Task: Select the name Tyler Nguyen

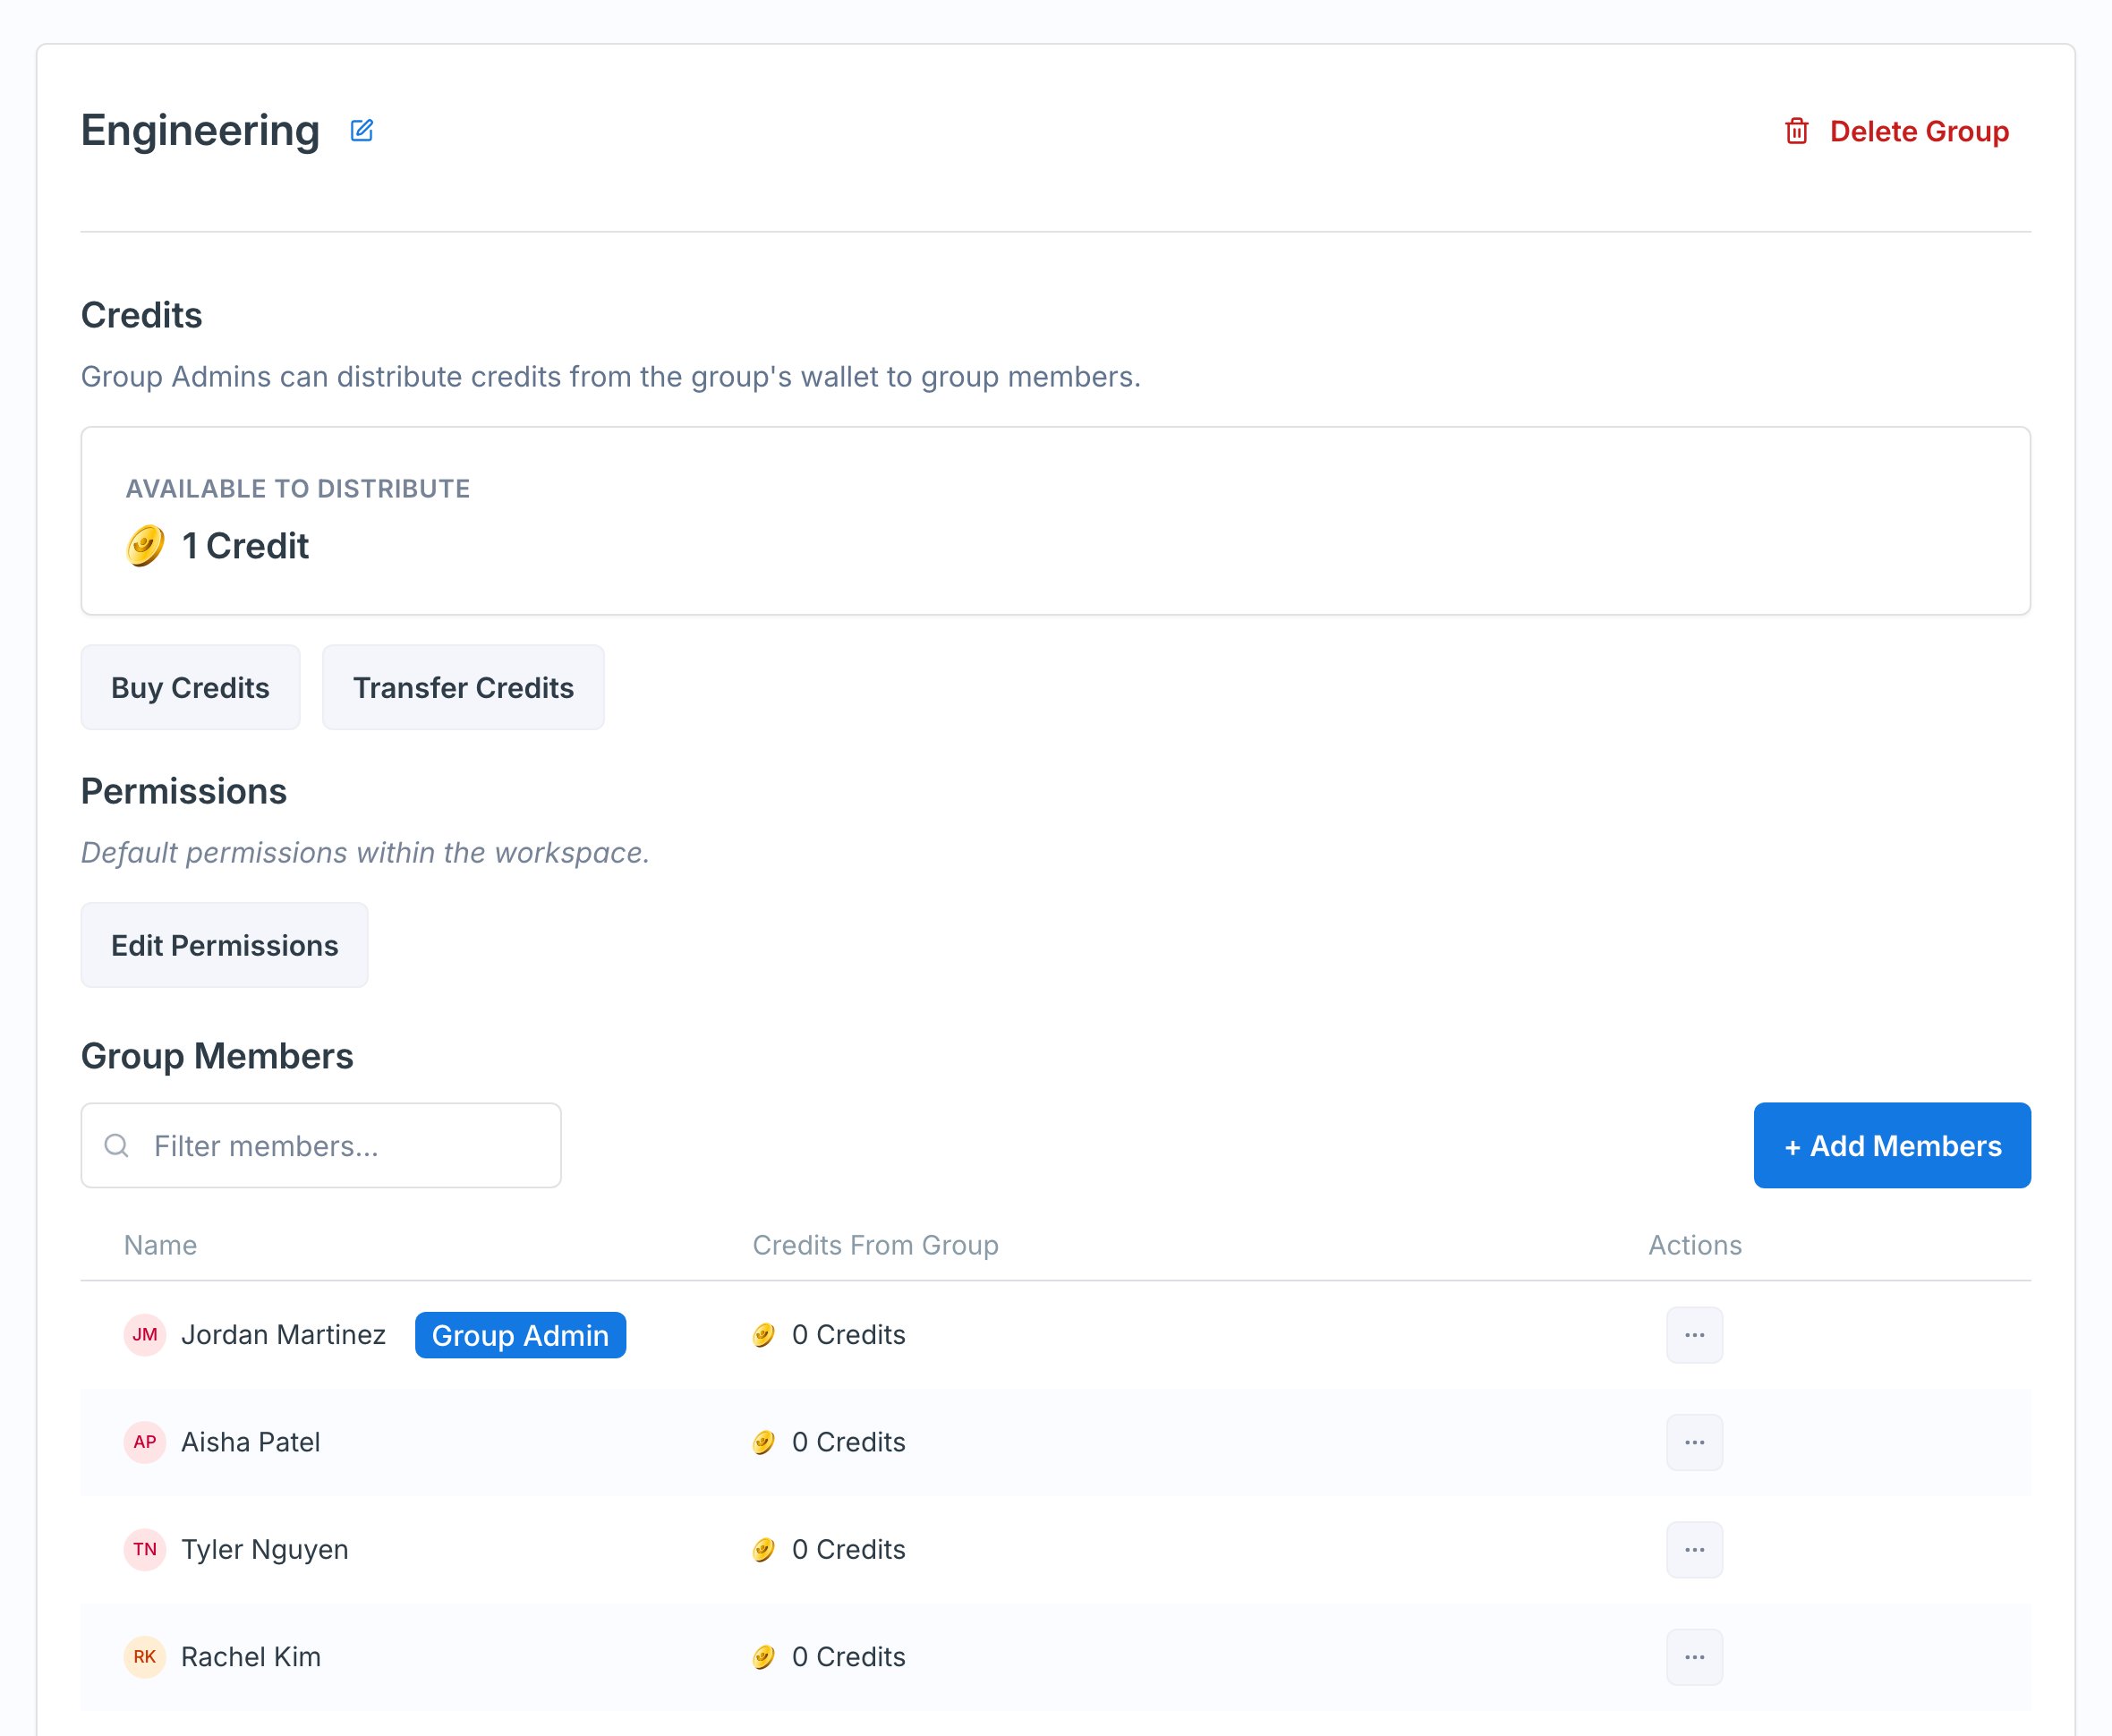Action: (264, 1550)
